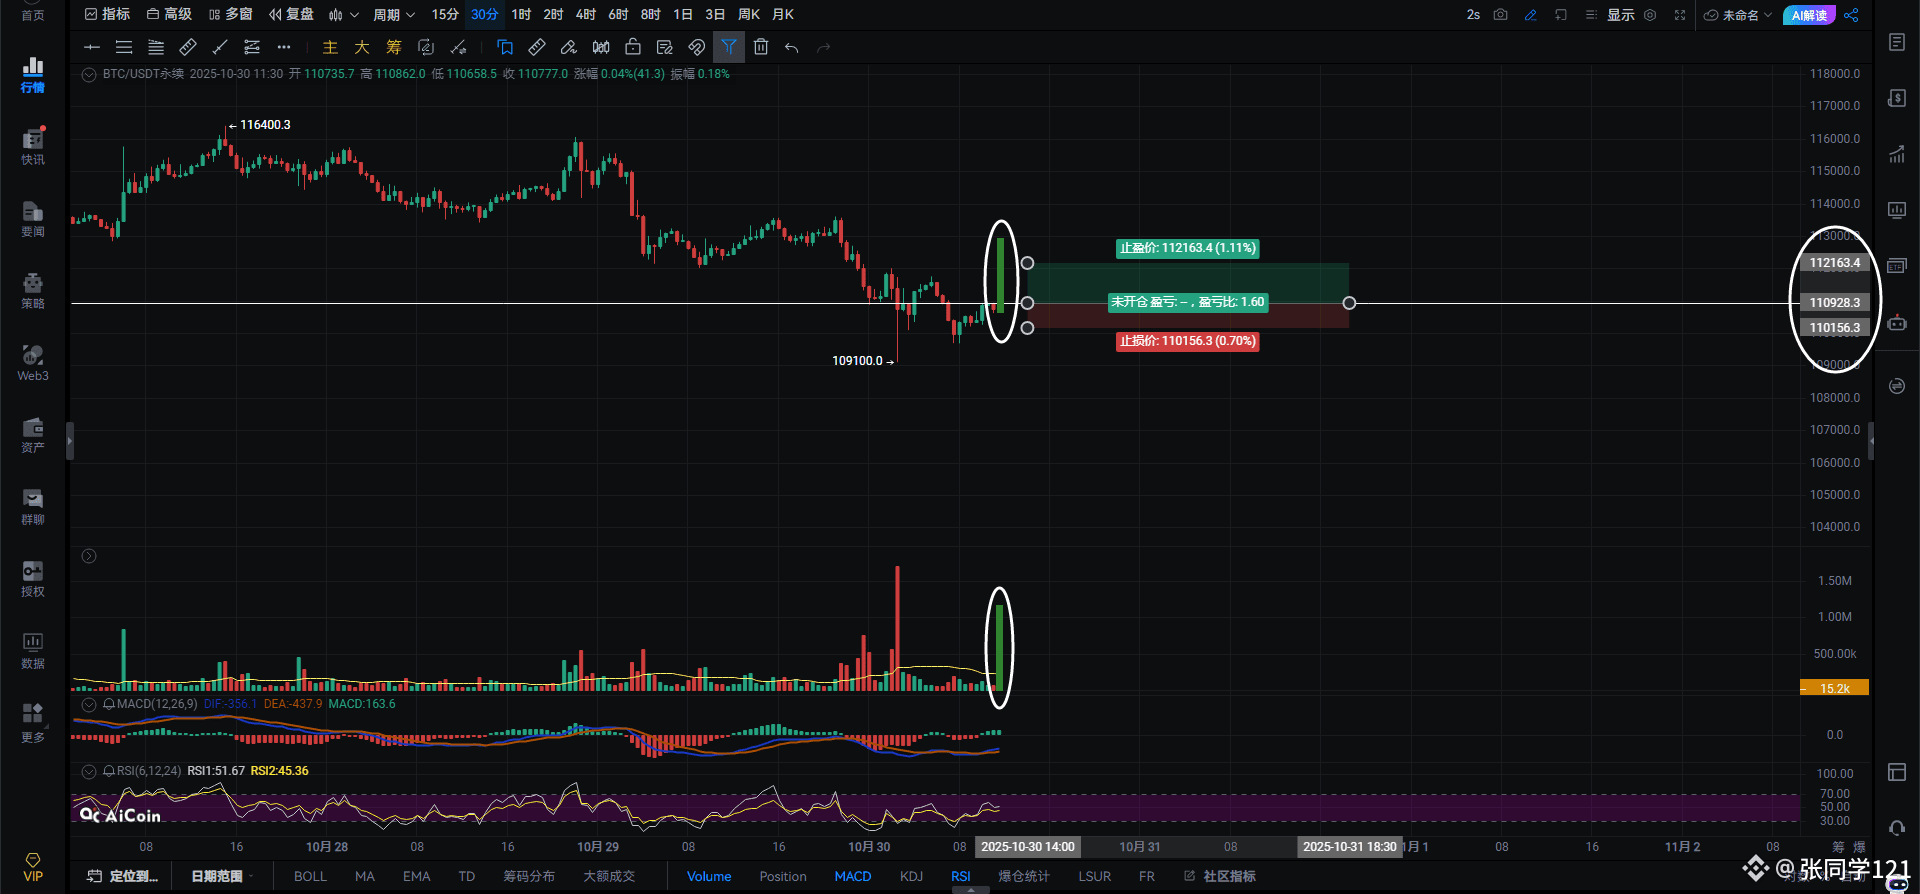
Task: Select the ruler measure tool in toolbar
Action: coord(537,47)
